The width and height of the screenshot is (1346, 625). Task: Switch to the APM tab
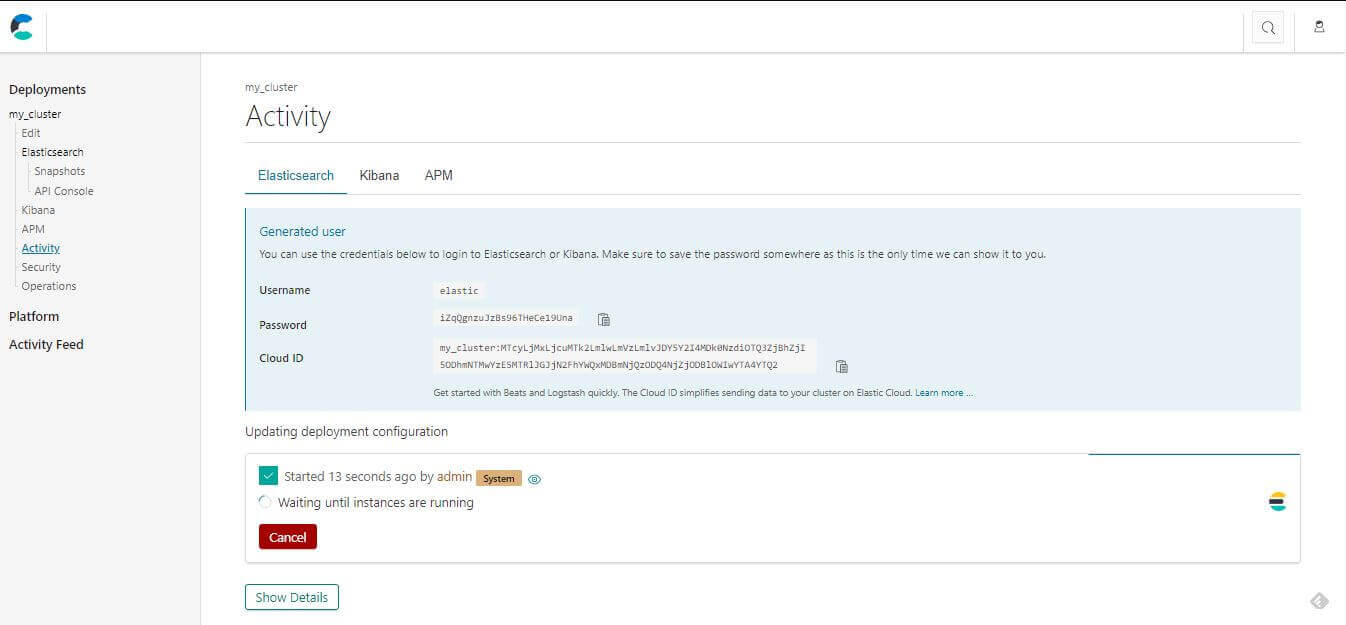tap(438, 175)
